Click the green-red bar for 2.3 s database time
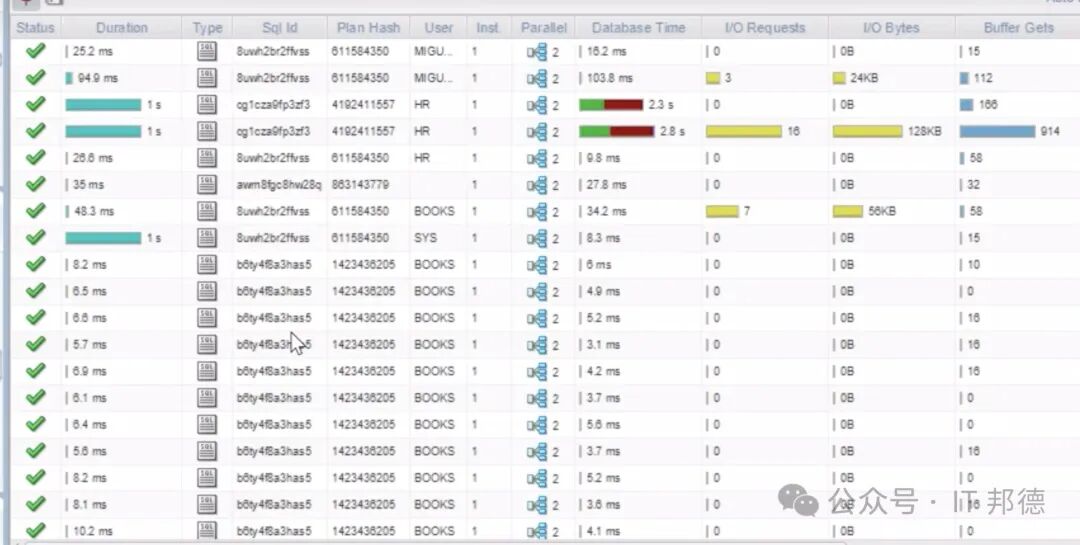This screenshot has width=1080, height=545. 611,105
